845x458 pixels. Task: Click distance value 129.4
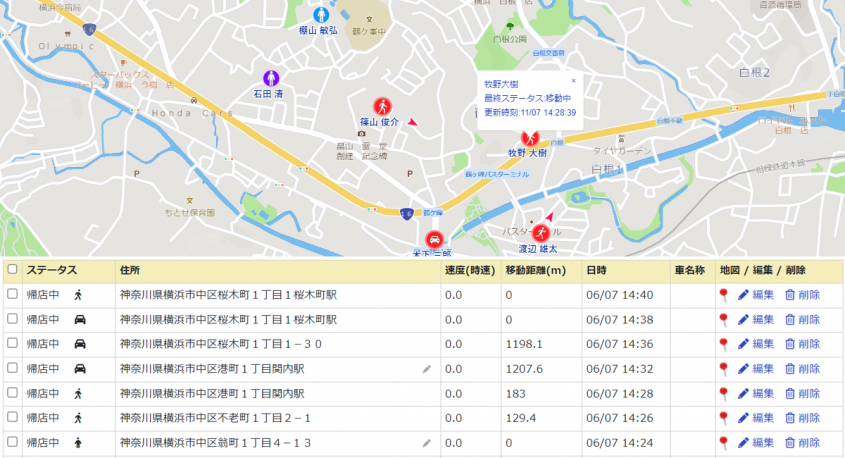[x=521, y=418]
